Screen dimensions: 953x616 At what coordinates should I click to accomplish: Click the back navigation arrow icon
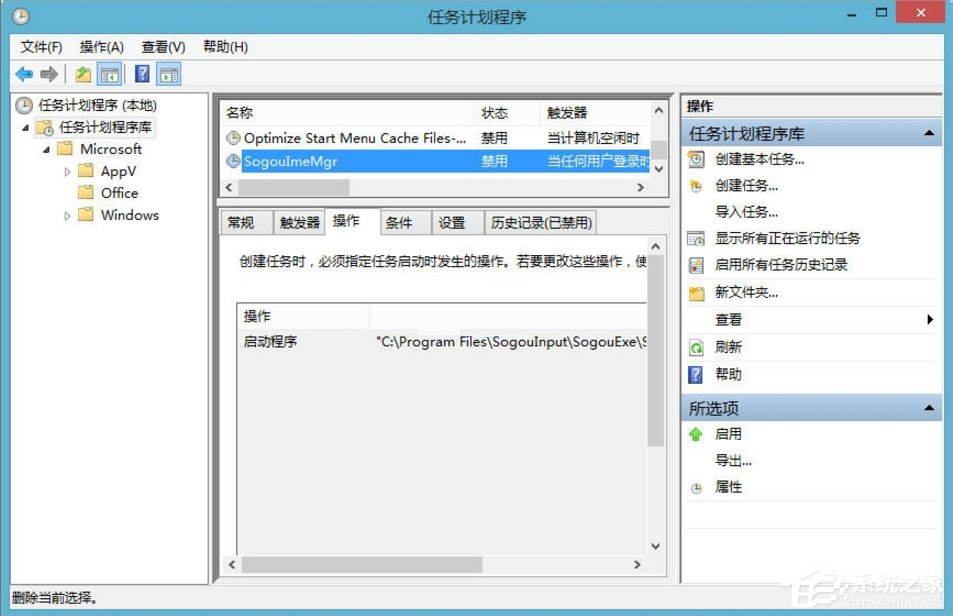point(23,73)
